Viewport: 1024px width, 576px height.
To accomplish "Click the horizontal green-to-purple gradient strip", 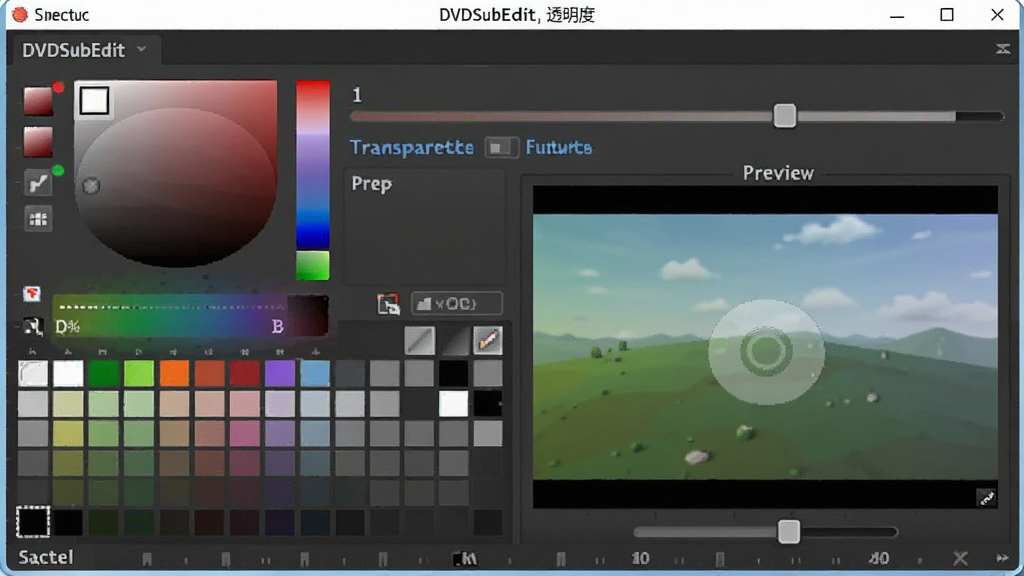I will [x=170, y=316].
